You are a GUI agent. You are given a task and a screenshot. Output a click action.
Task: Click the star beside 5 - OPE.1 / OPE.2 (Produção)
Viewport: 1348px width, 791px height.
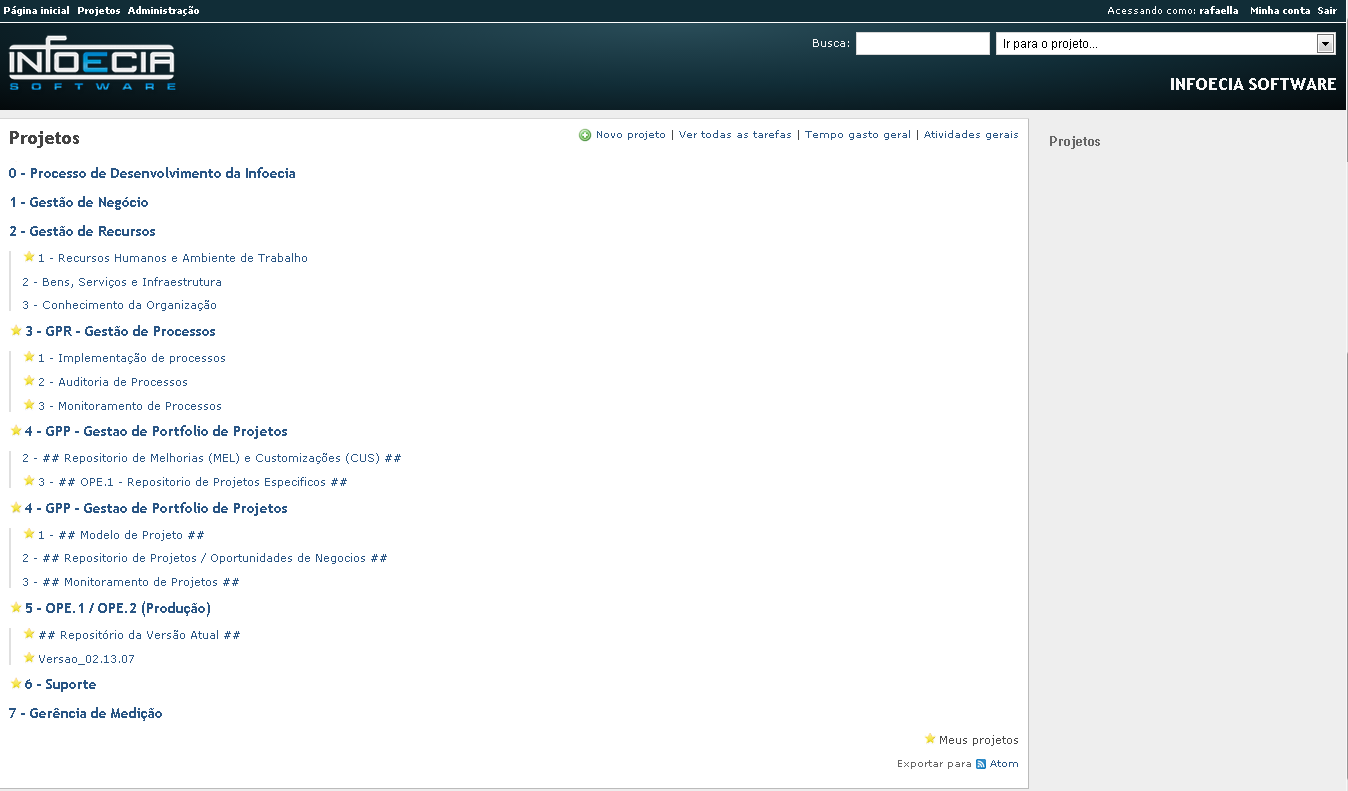[16, 608]
